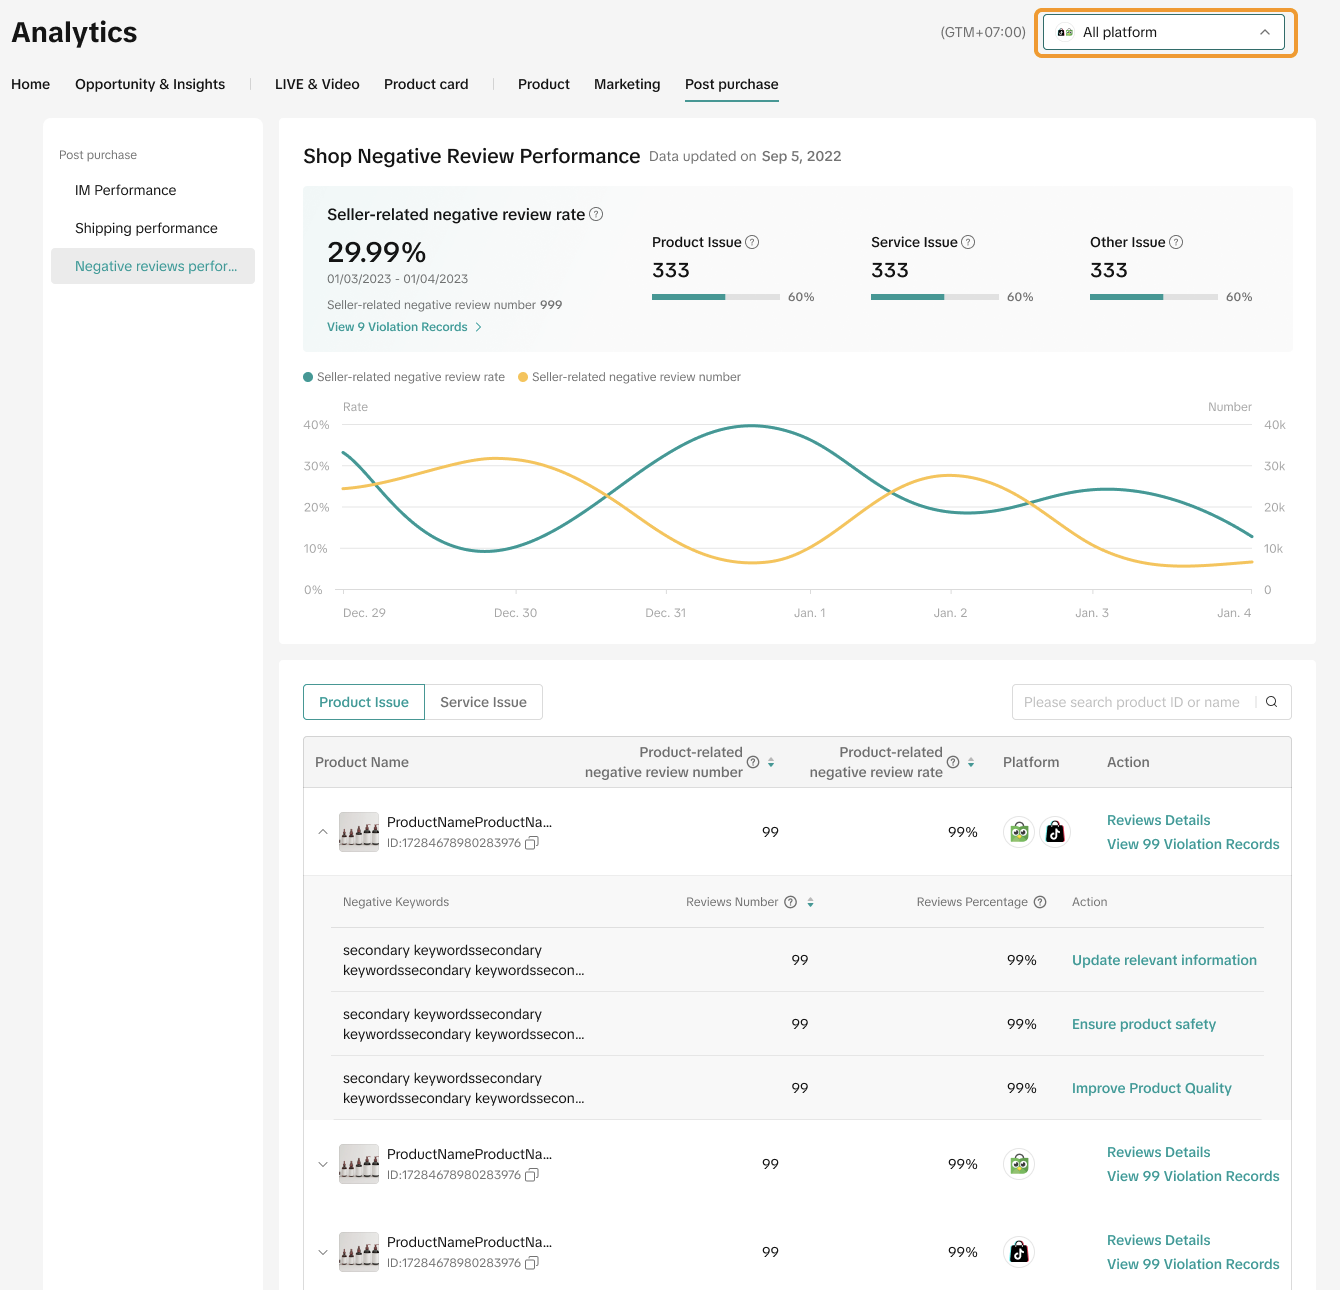Image resolution: width=1340 pixels, height=1290 pixels.
Task: Expand the second product row
Action: click(322, 1164)
